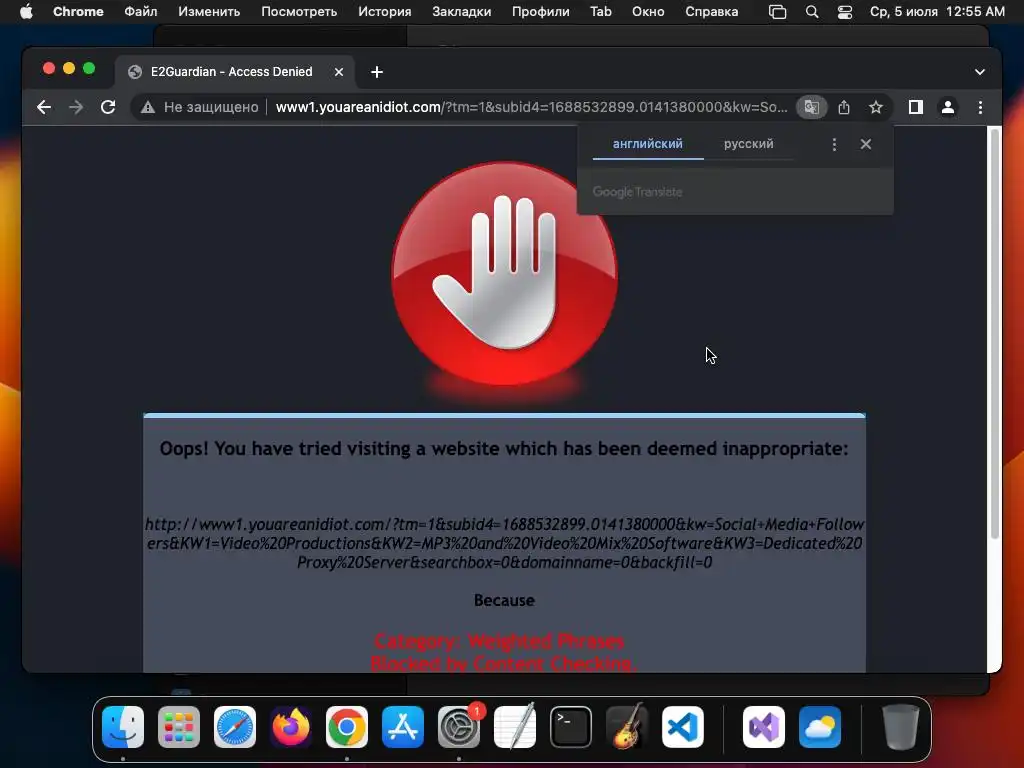The height and width of the screenshot is (768, 1024).
Task: Open the Tab menu in menu bar
Action: coord(601,12)
